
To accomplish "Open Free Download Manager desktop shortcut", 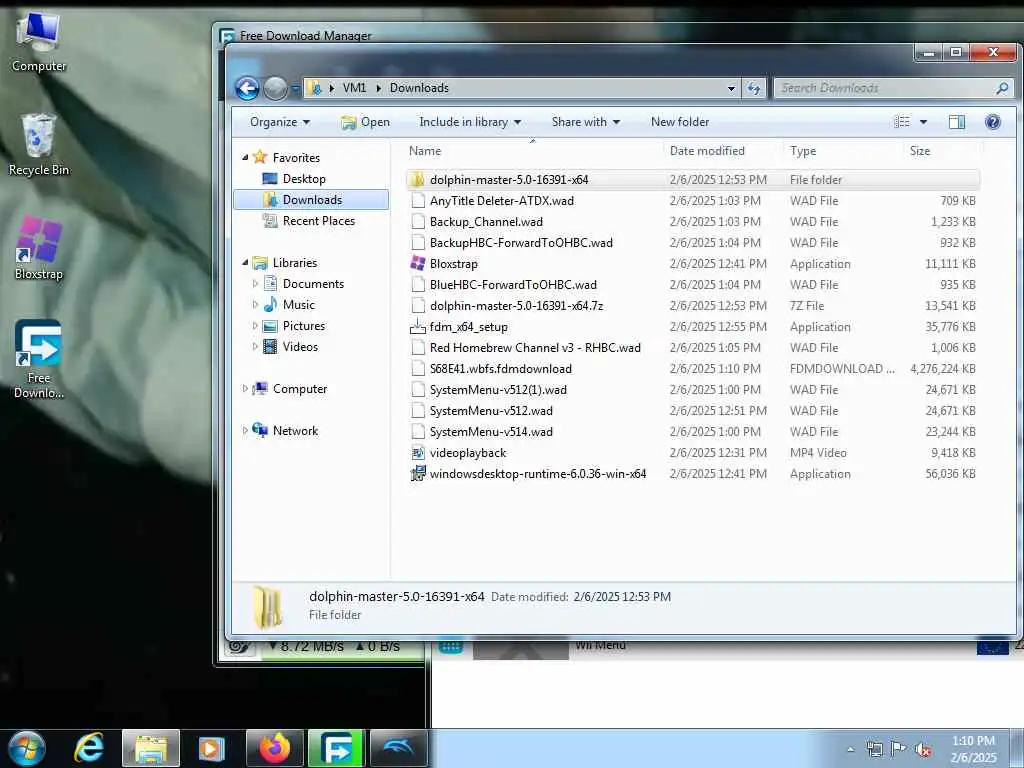I will point(39,359).
